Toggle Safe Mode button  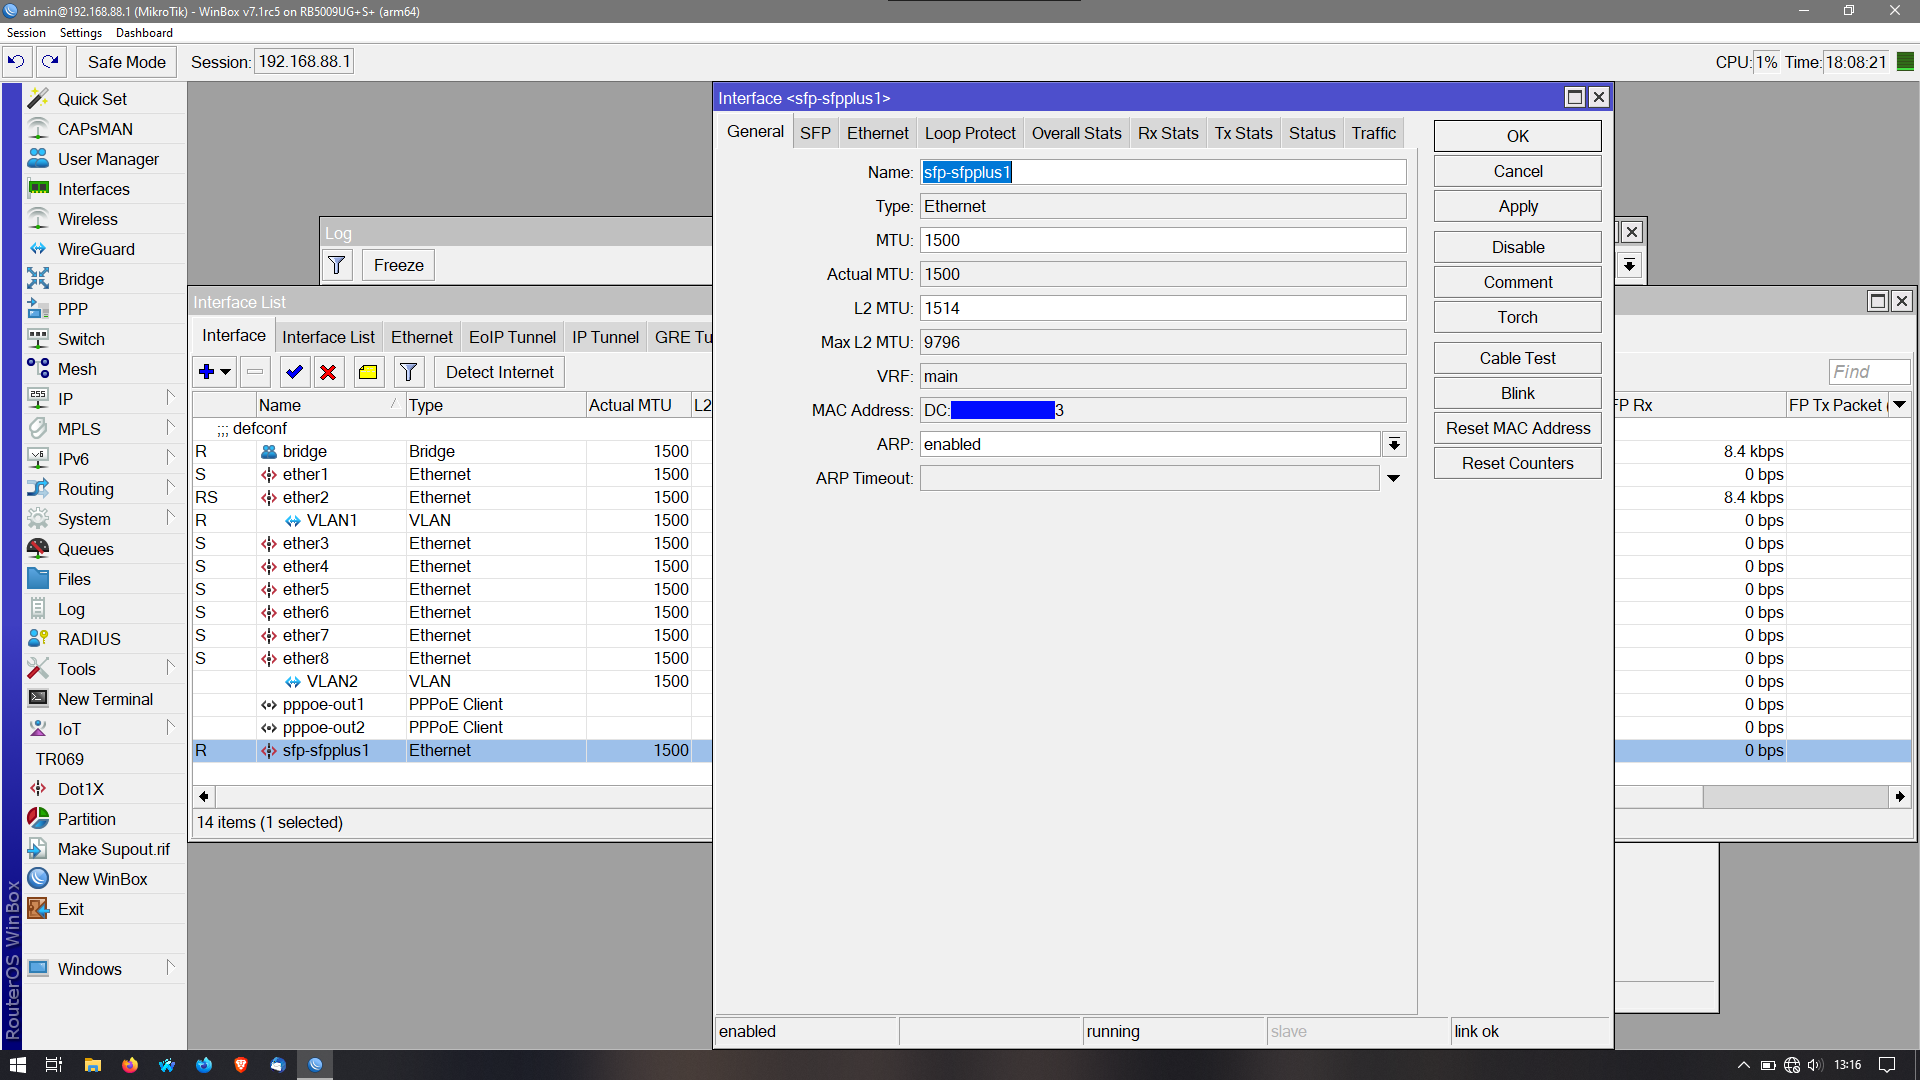(127, 62)
